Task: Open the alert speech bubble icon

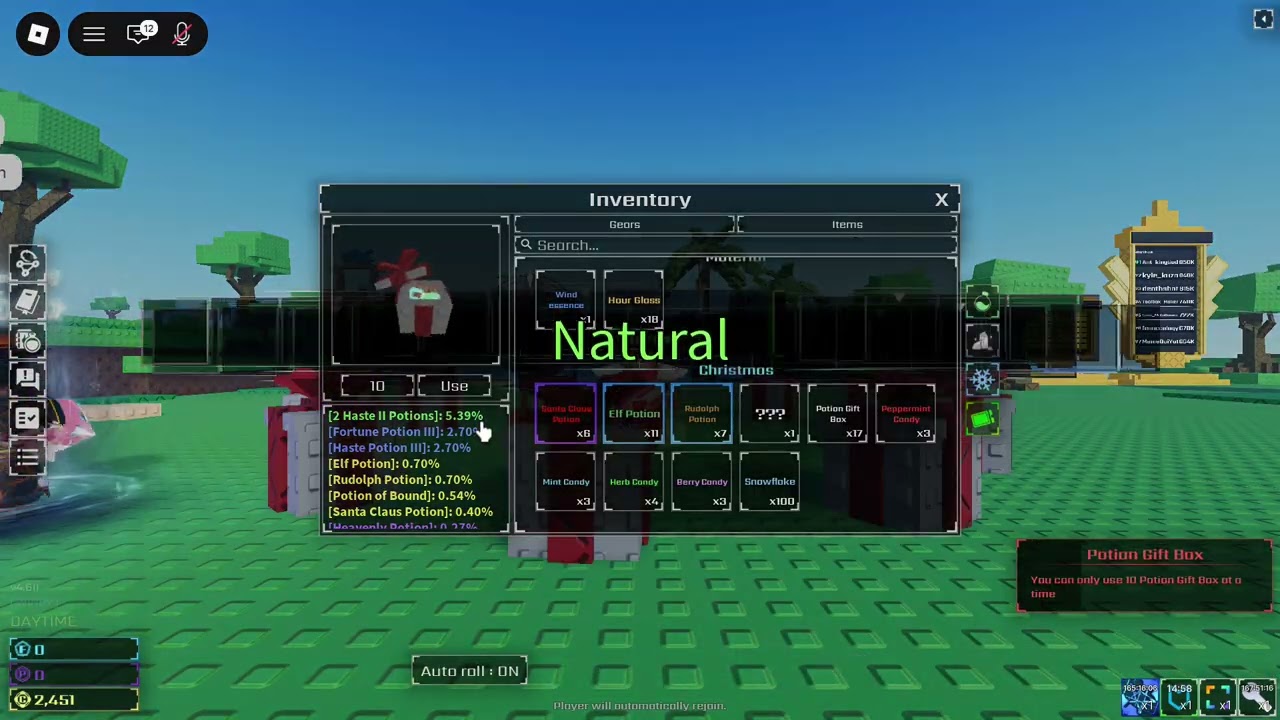Action: (x=27, y=379)
